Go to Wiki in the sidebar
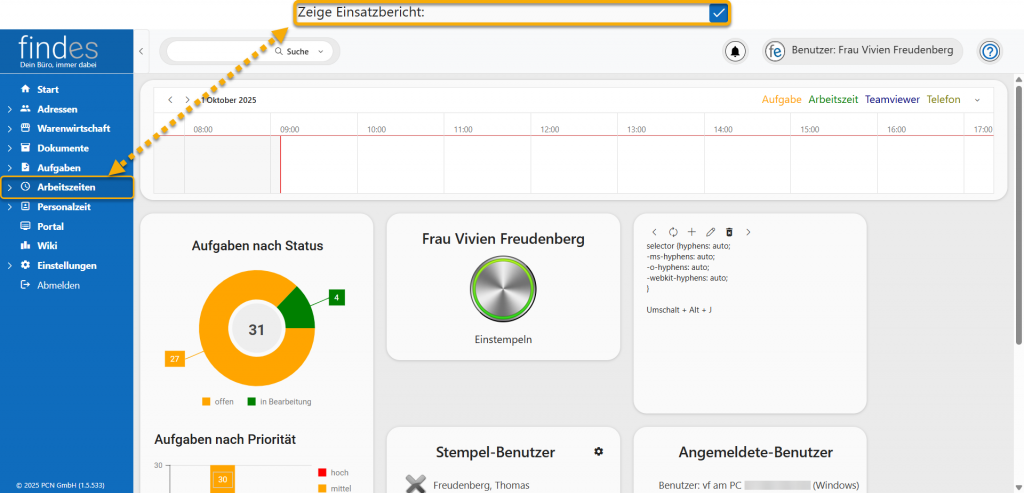 (47, 246)
